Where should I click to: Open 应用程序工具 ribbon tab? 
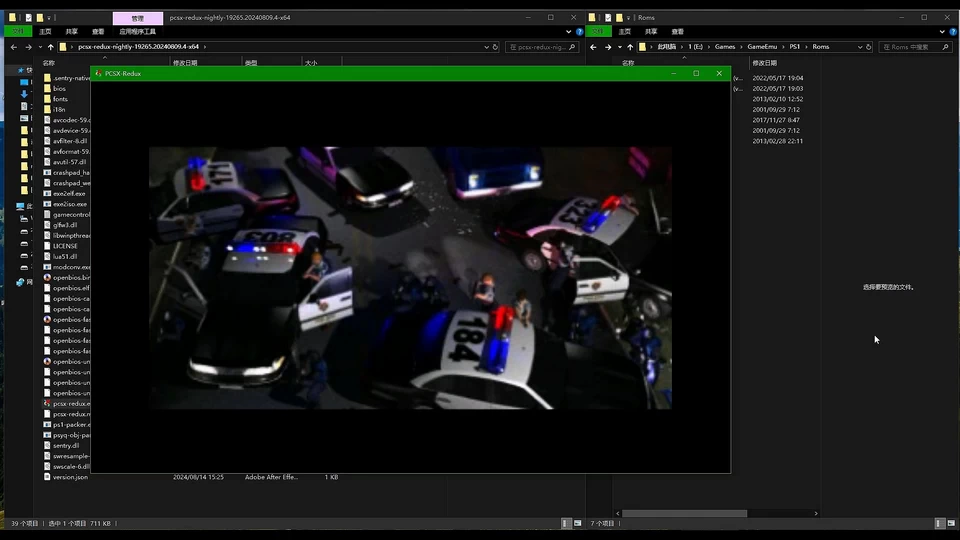pos(137,31)
